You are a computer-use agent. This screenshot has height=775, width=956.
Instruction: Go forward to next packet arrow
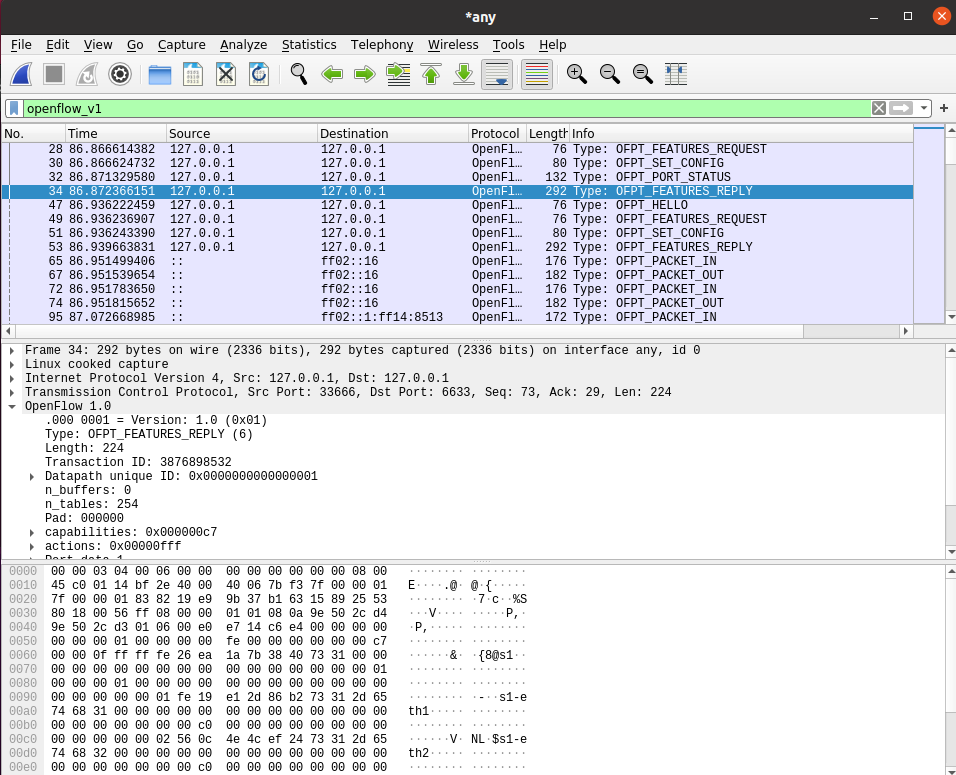(x=365, y=74)
